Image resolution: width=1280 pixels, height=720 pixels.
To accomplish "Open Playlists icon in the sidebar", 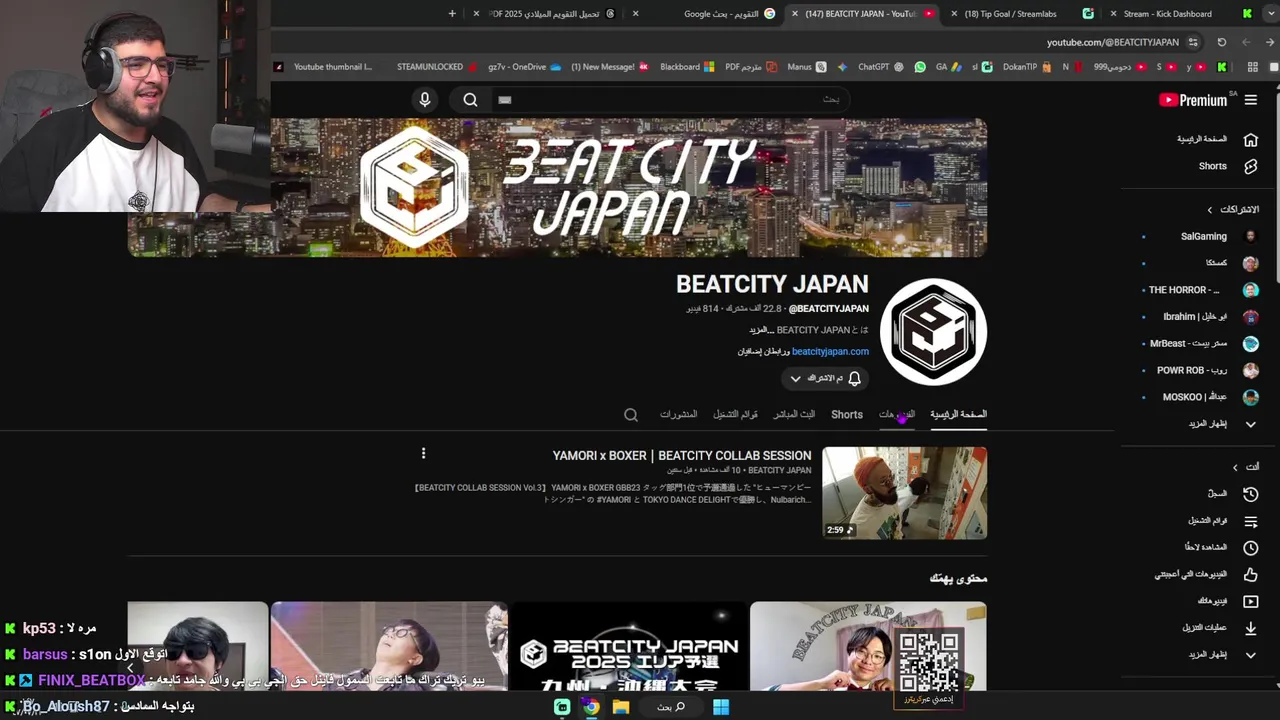I will 1250,521.
